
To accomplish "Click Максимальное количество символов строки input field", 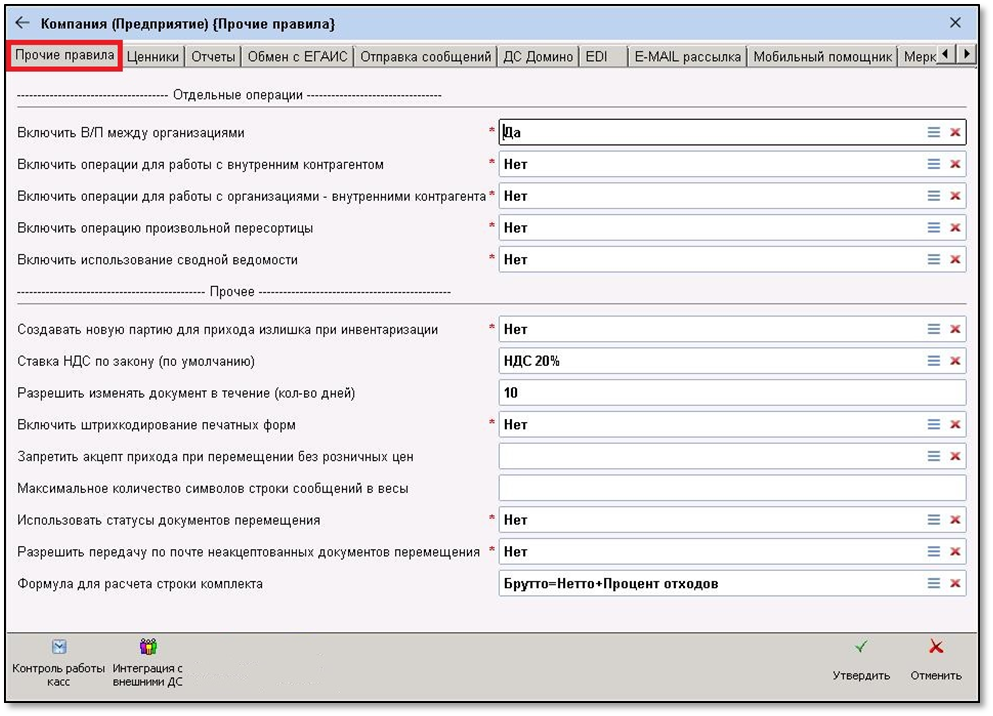I will [731, 488].
